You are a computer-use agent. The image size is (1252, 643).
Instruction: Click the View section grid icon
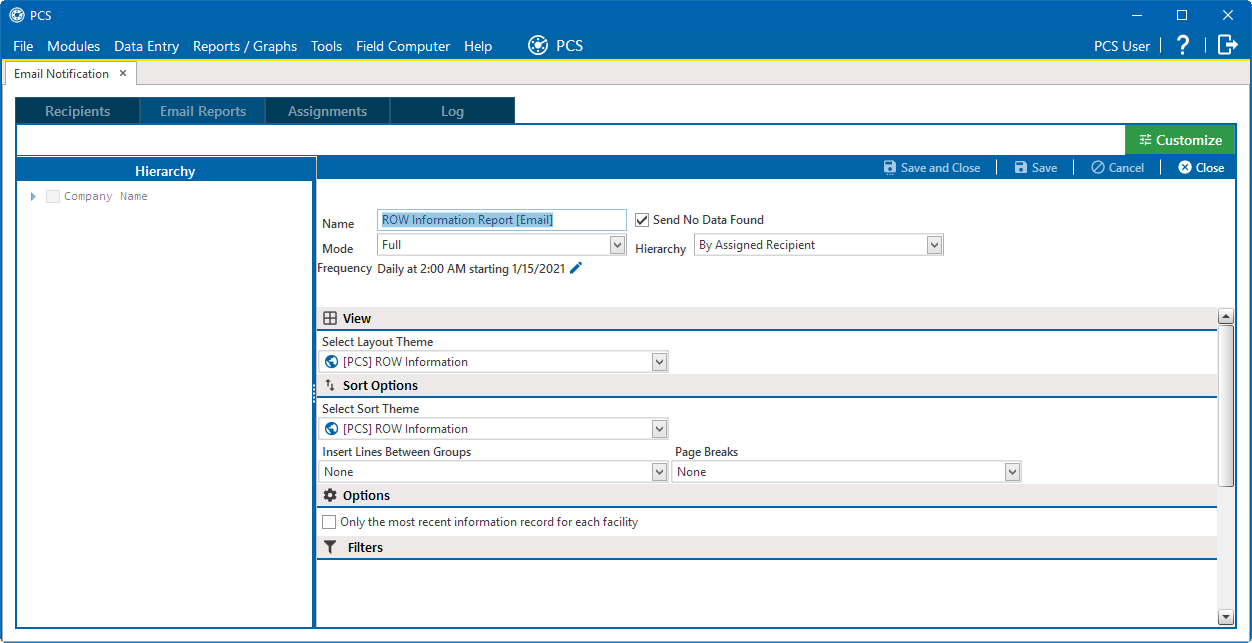tap(330, 318)
